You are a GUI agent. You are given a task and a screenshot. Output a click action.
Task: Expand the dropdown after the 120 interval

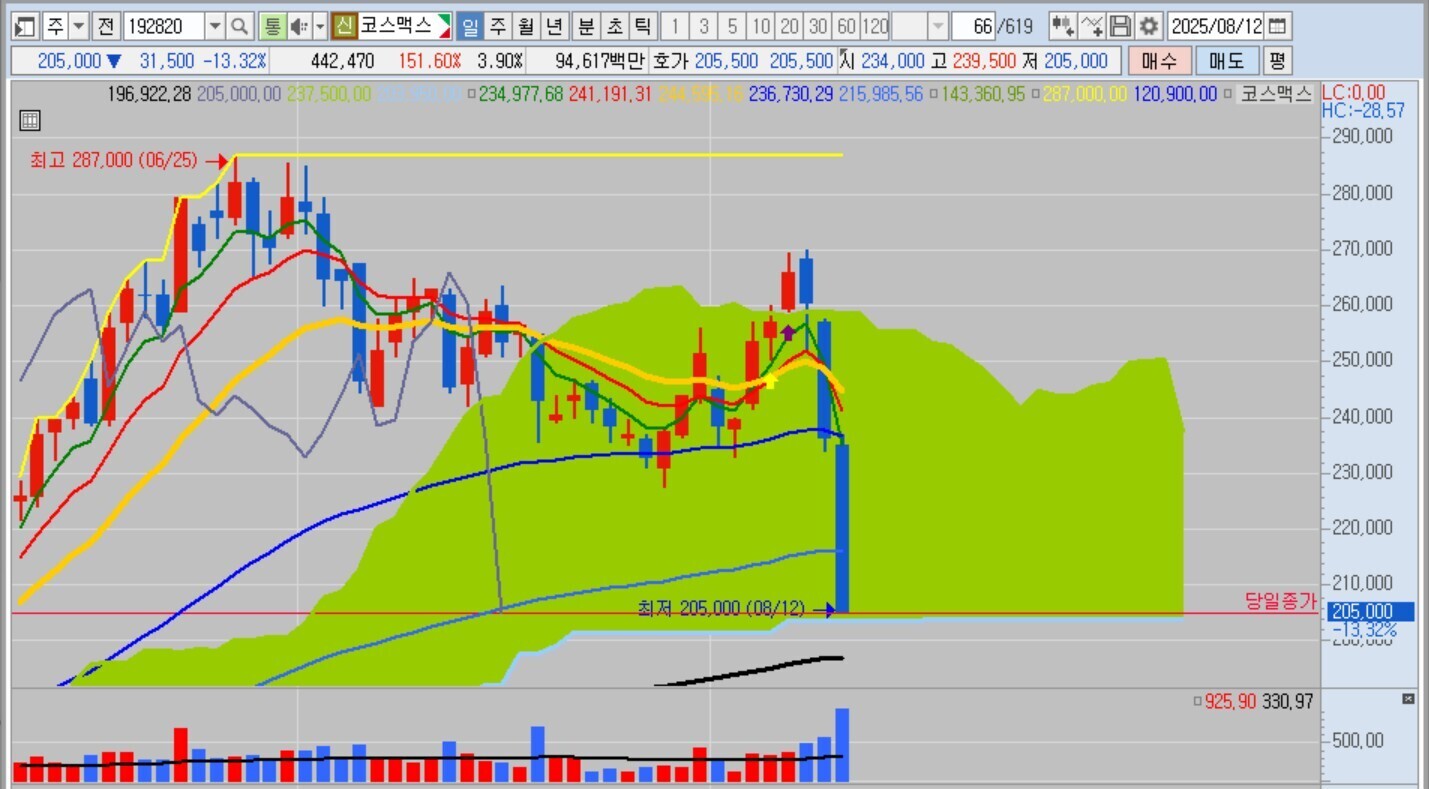pyautogui.click(x=938, y=25)
